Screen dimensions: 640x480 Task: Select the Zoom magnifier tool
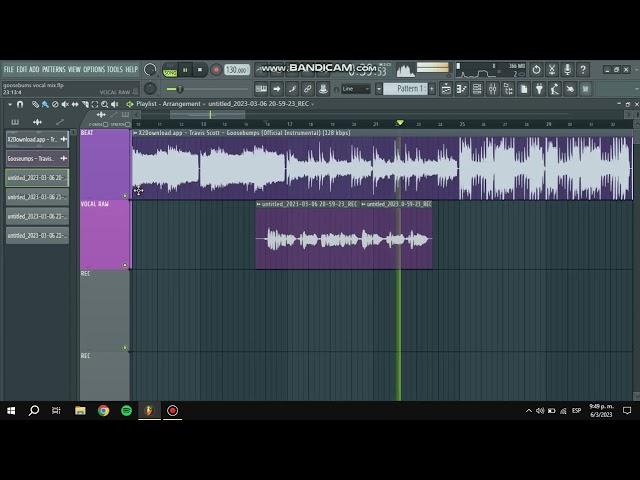pos(104,104)
